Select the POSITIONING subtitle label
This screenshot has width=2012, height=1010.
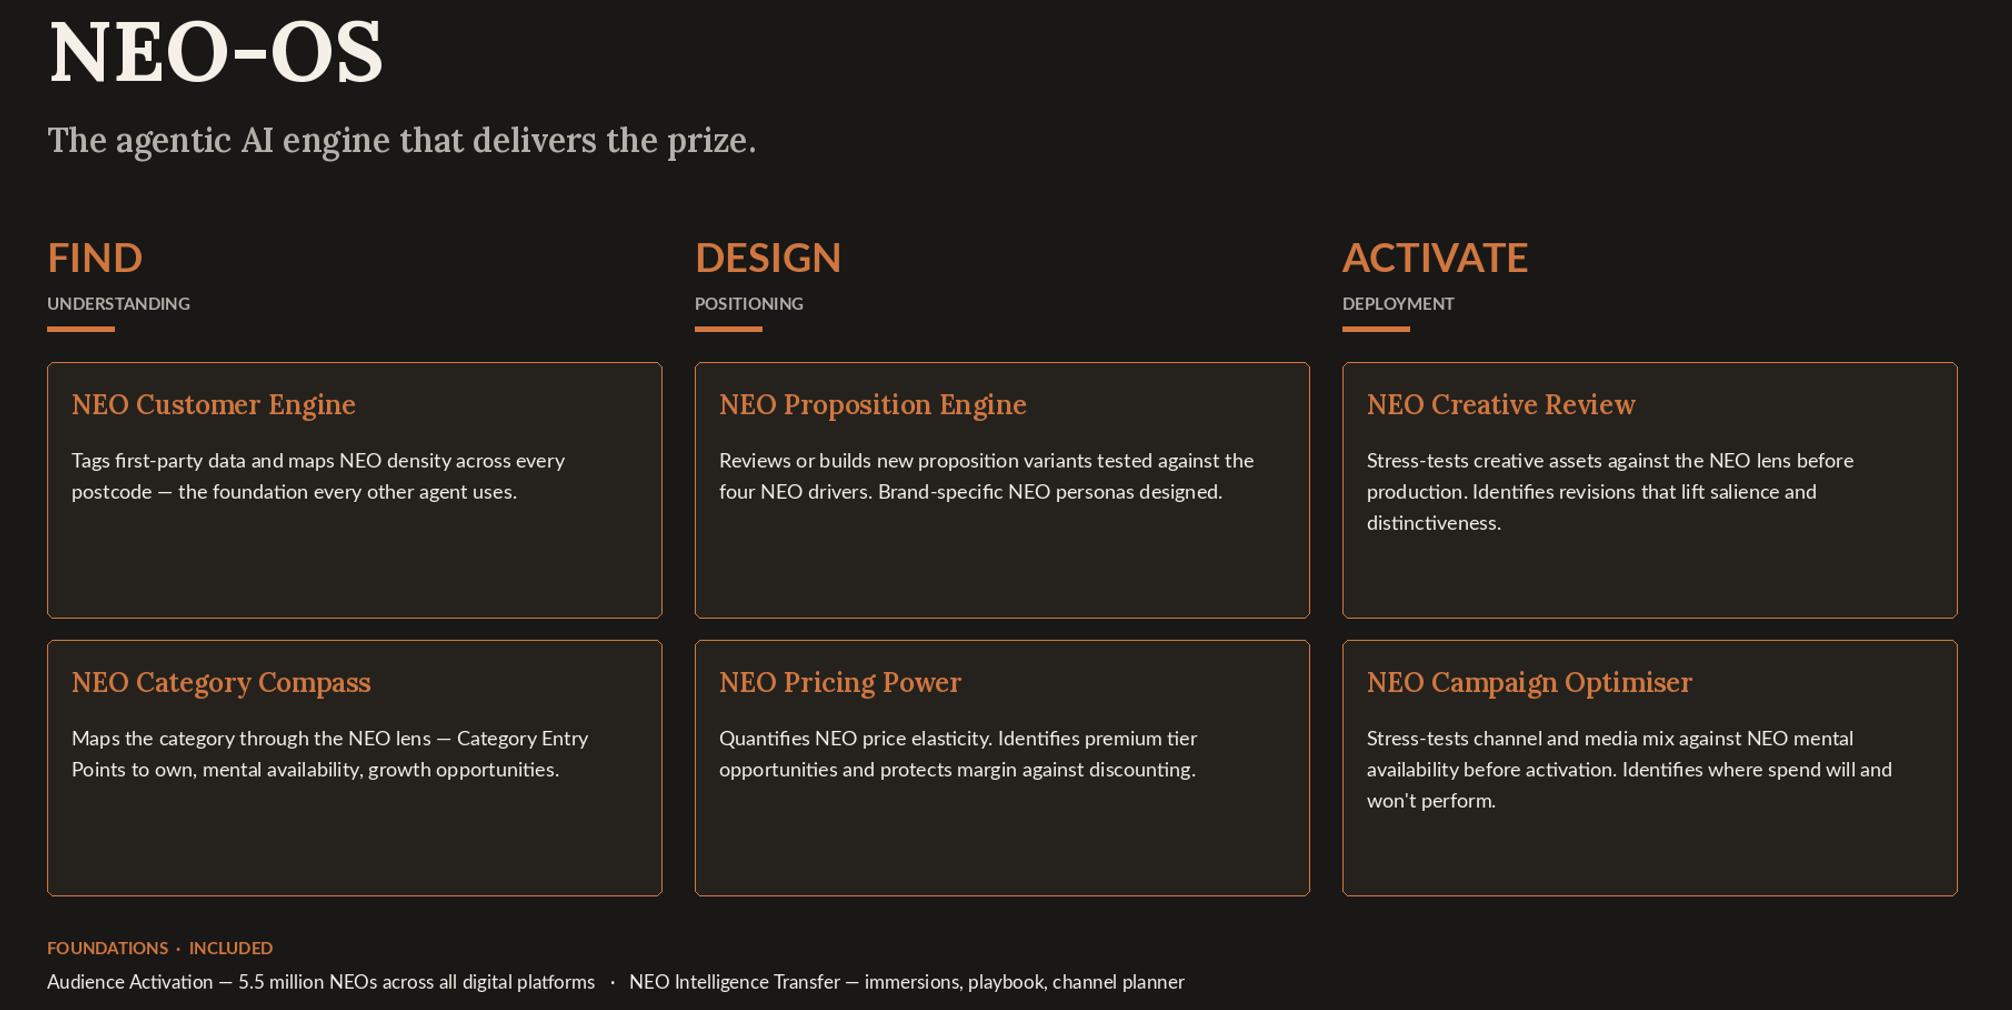tap(749, 304)
